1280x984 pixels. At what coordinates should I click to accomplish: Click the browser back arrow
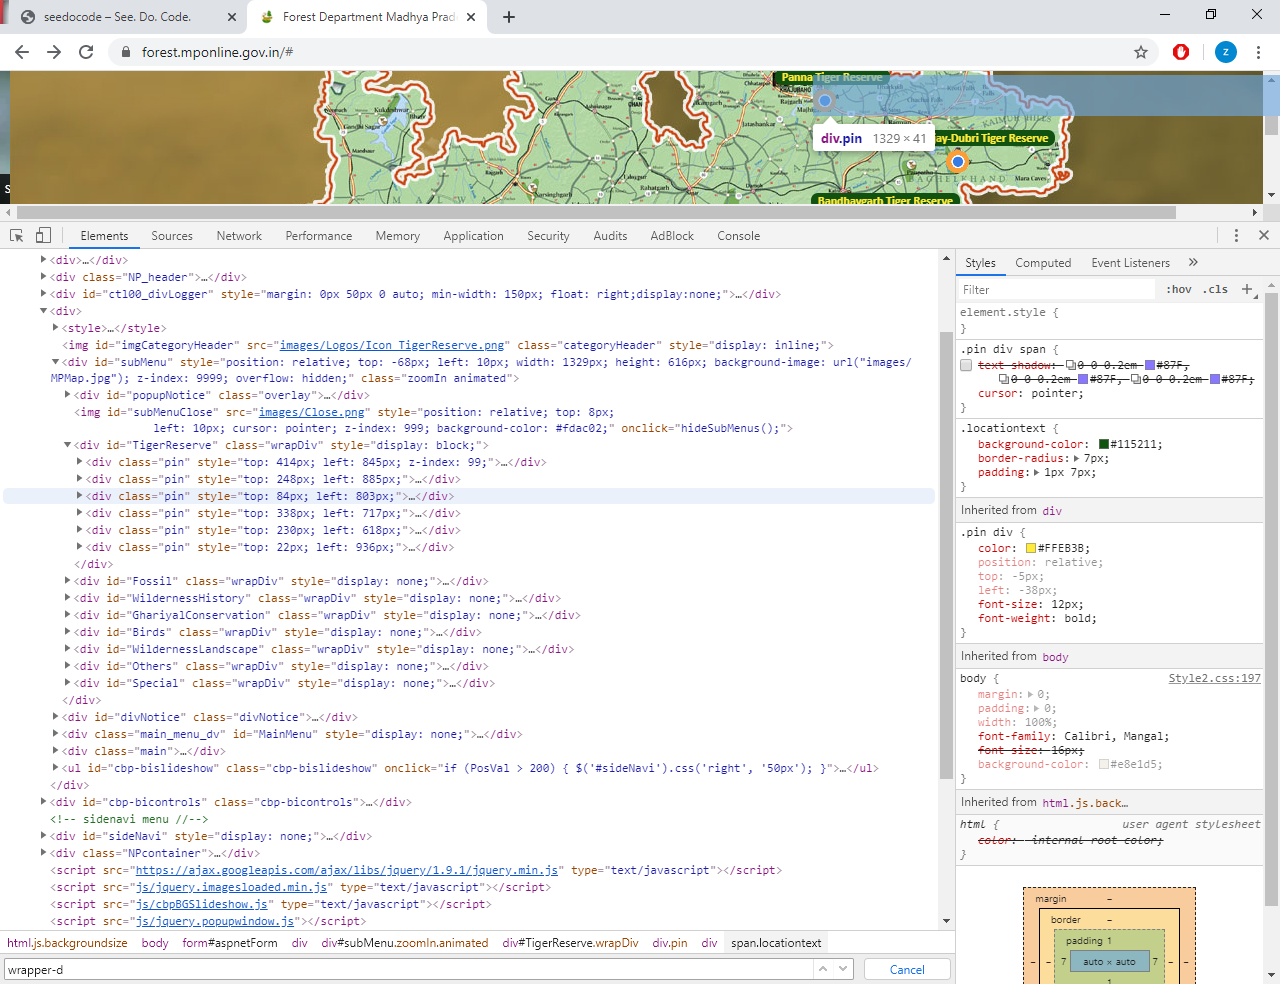click(22, 52)
